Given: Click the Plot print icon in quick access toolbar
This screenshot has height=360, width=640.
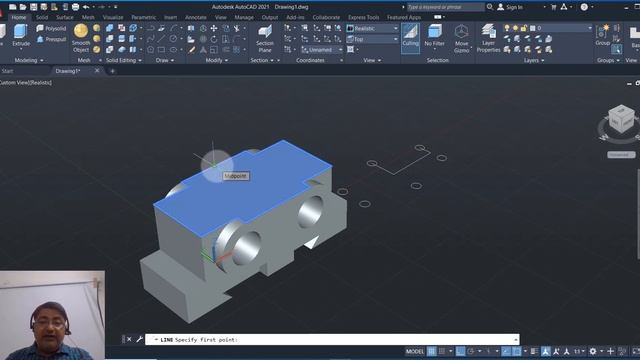Looking at the screenshot, I should coord(76,7).
